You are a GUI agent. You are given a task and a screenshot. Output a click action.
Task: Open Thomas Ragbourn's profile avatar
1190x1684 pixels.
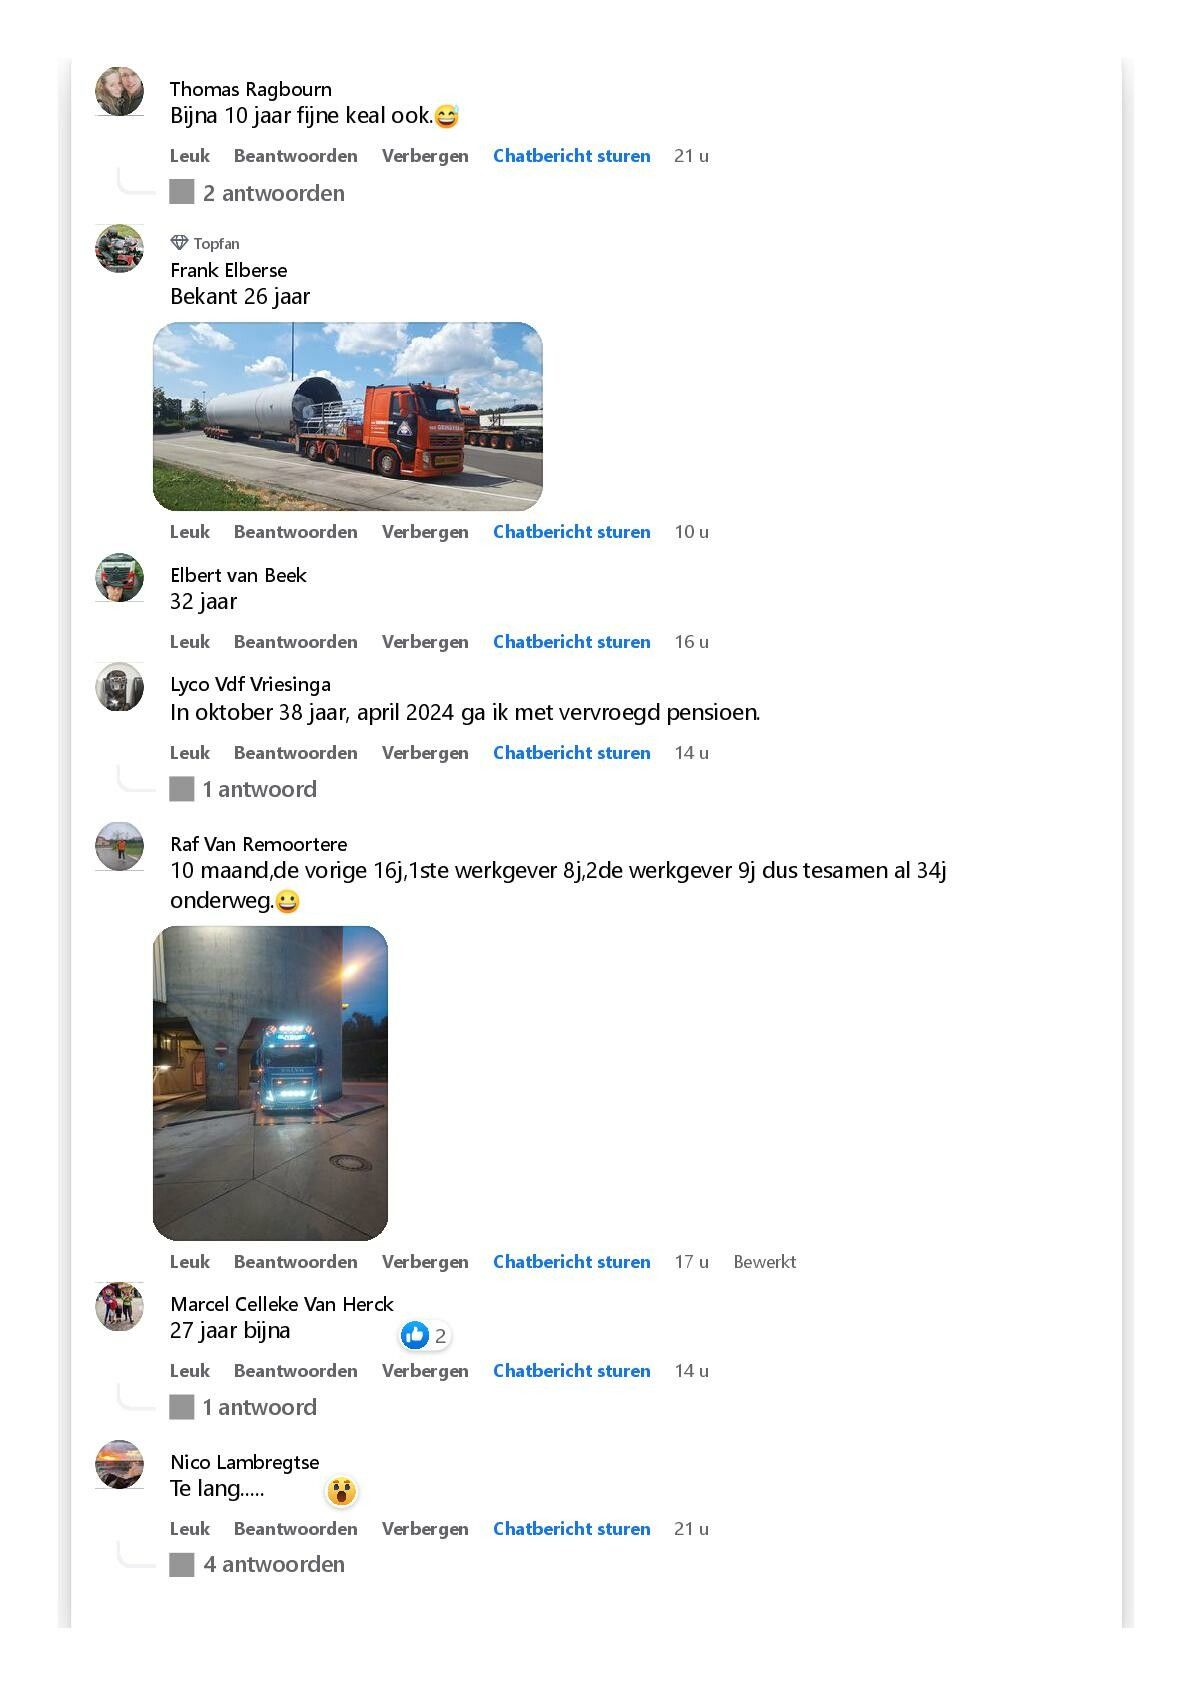[119, 91]
